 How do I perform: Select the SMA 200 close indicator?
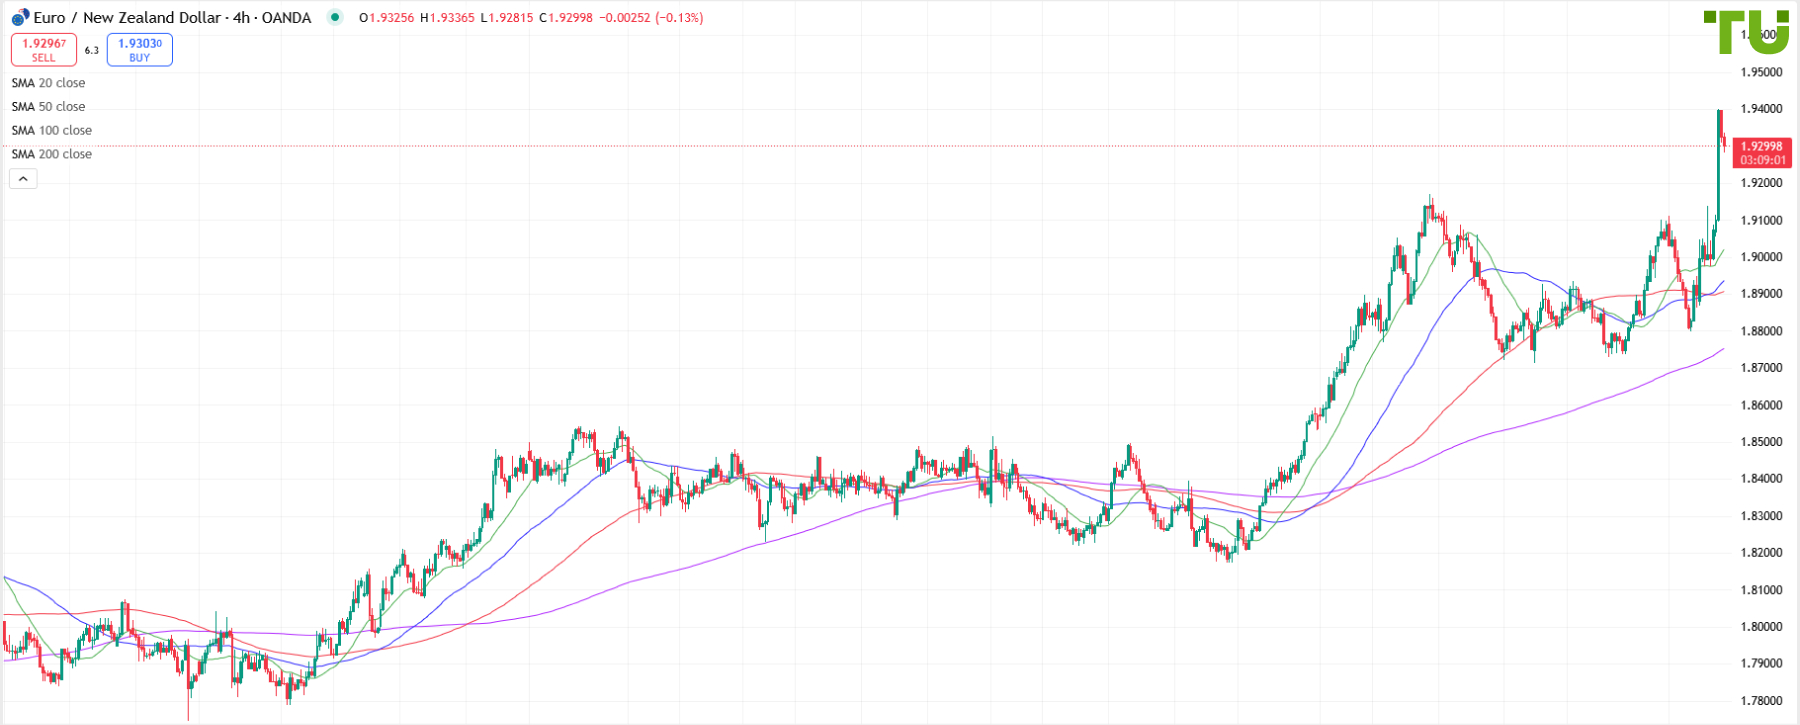(x=52, y=155)
